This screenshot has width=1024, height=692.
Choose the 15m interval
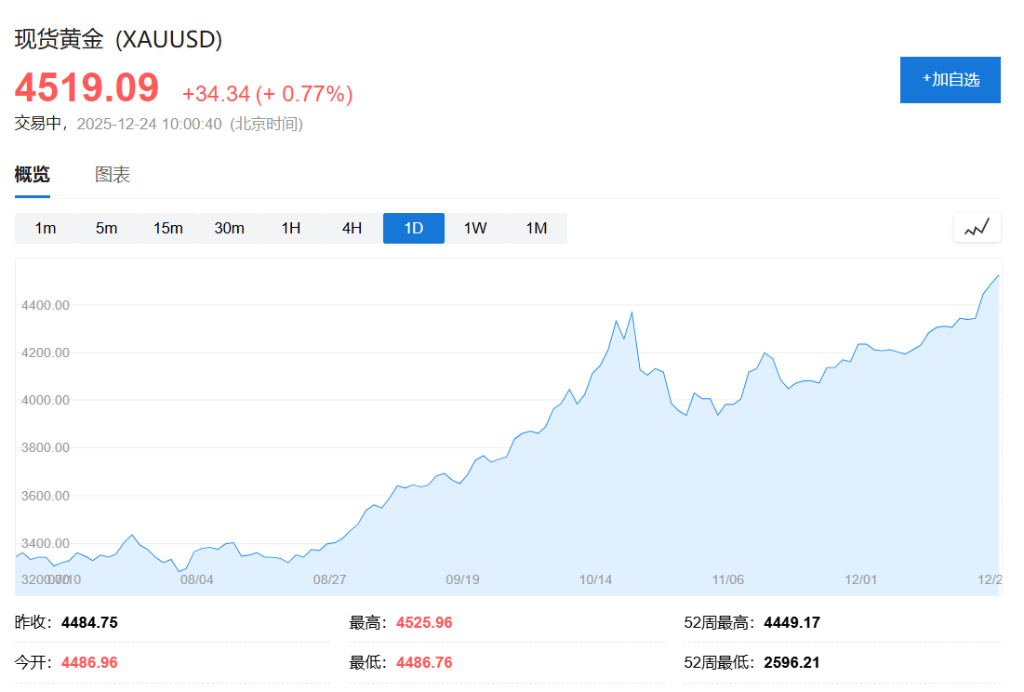tap(168, 228)
